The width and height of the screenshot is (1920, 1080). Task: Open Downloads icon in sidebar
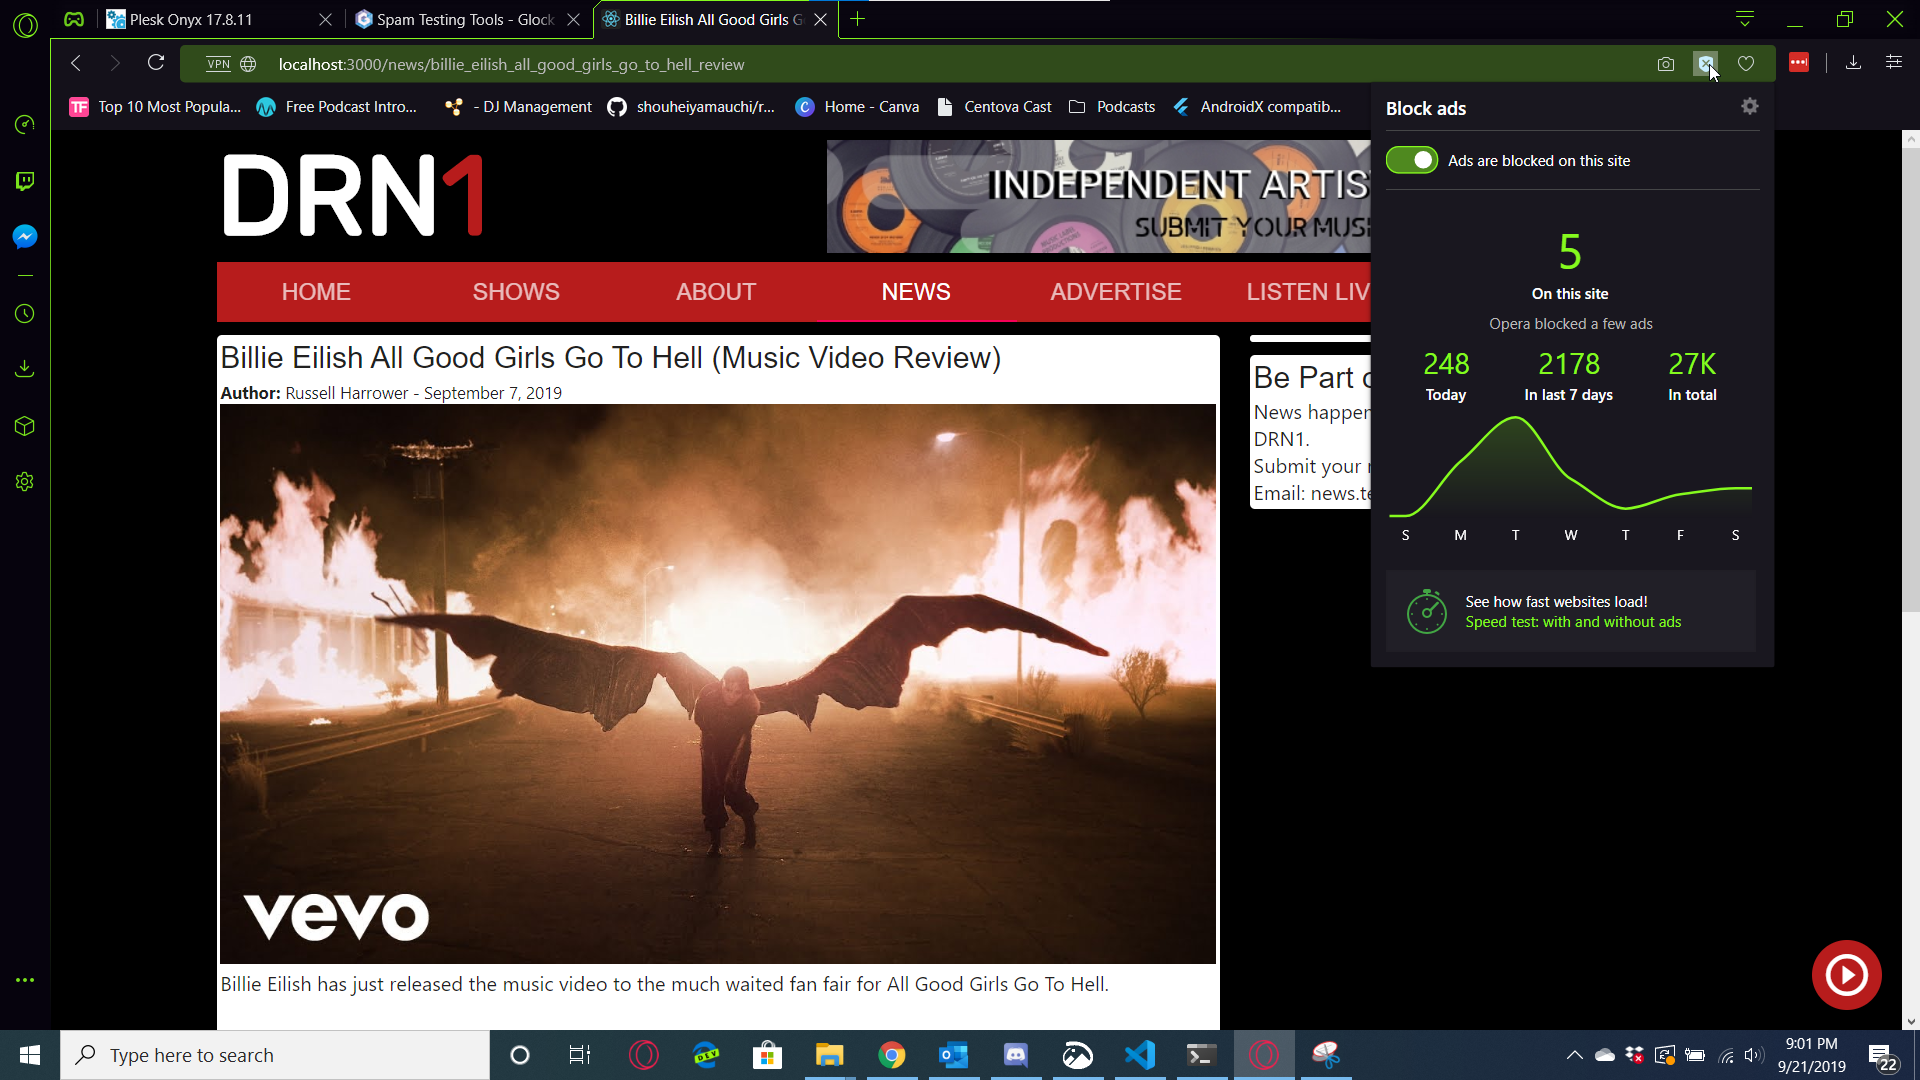pyautogui.click(x=25, y=369)
